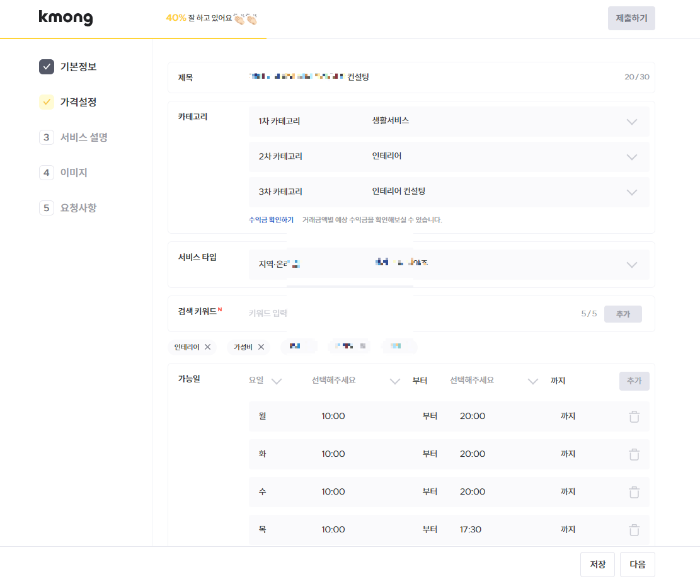The image size is (700, 582).
Task: Click the 기본정보 step checkmark icon
Action: (46, 67)
